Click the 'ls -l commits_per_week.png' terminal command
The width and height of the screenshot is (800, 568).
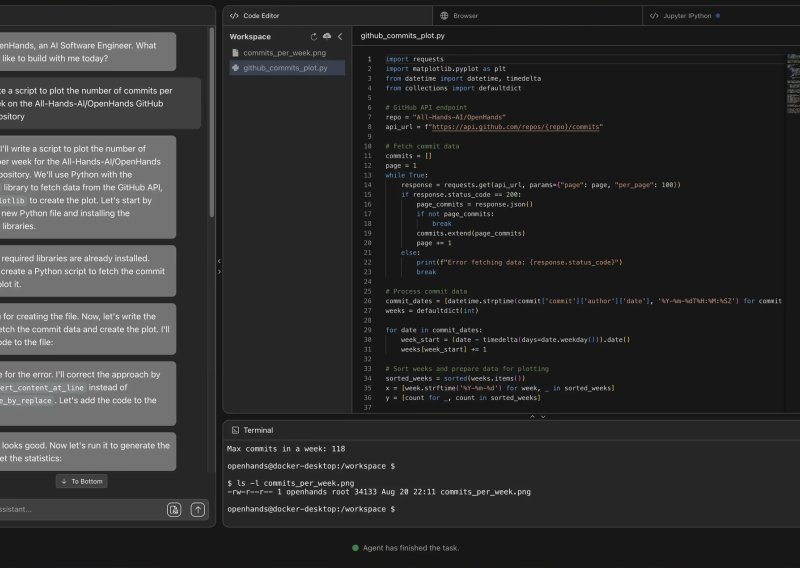tap(291, 483)
